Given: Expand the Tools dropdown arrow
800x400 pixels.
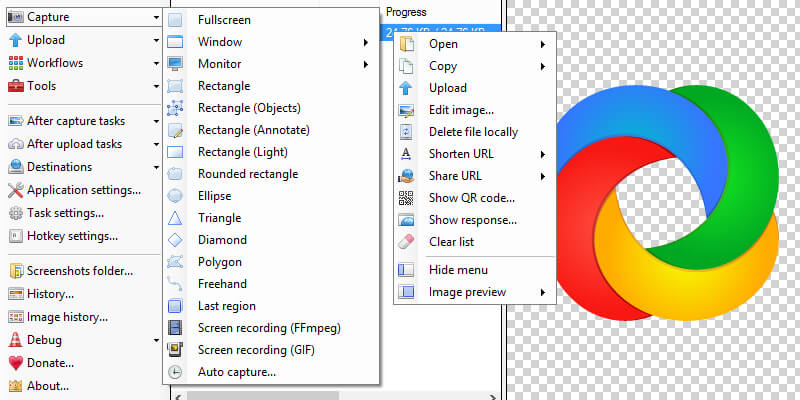Looking at the screenshot, I should tap(156, 86).
